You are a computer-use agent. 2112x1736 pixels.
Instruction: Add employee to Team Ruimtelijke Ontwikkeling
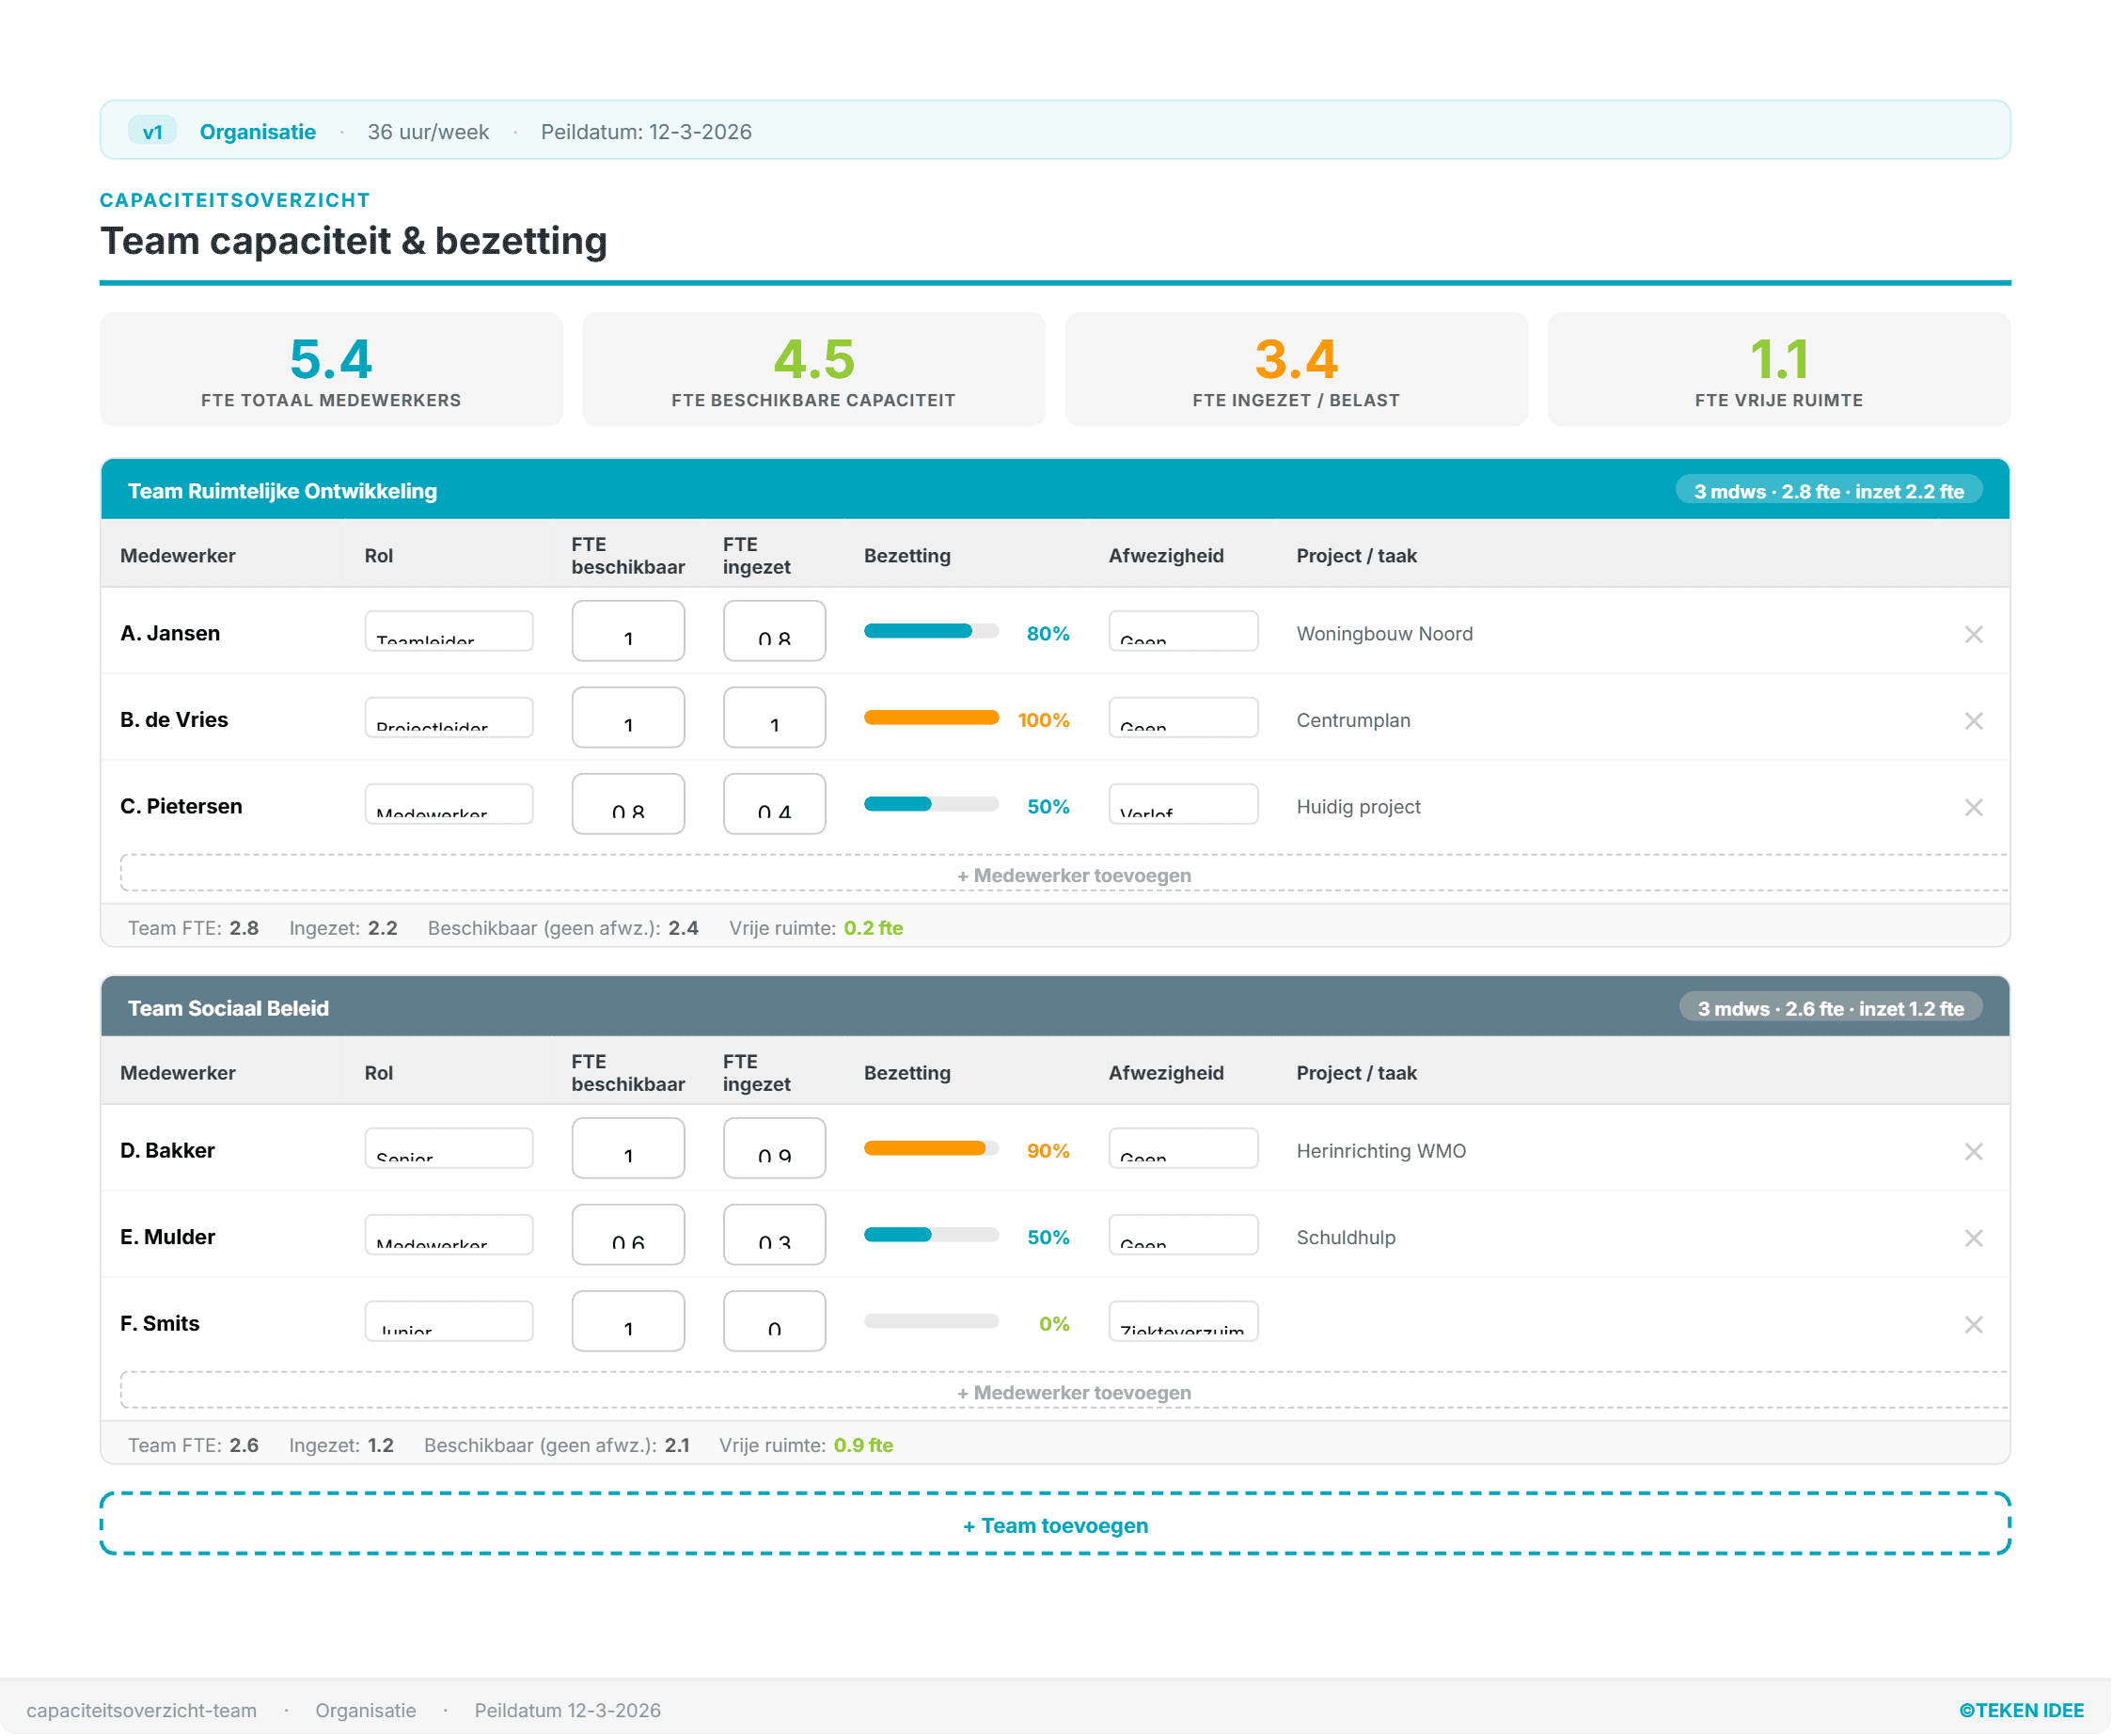1073,875
